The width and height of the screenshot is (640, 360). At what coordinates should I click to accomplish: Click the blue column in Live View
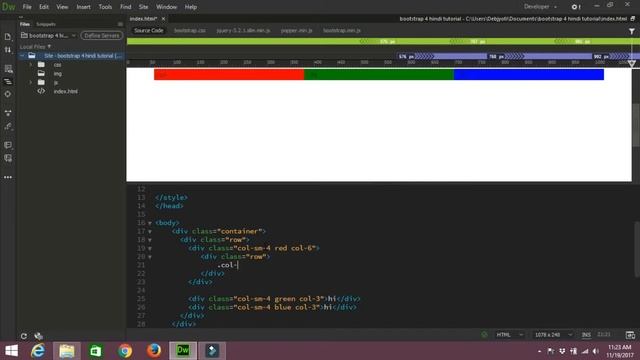529,74
